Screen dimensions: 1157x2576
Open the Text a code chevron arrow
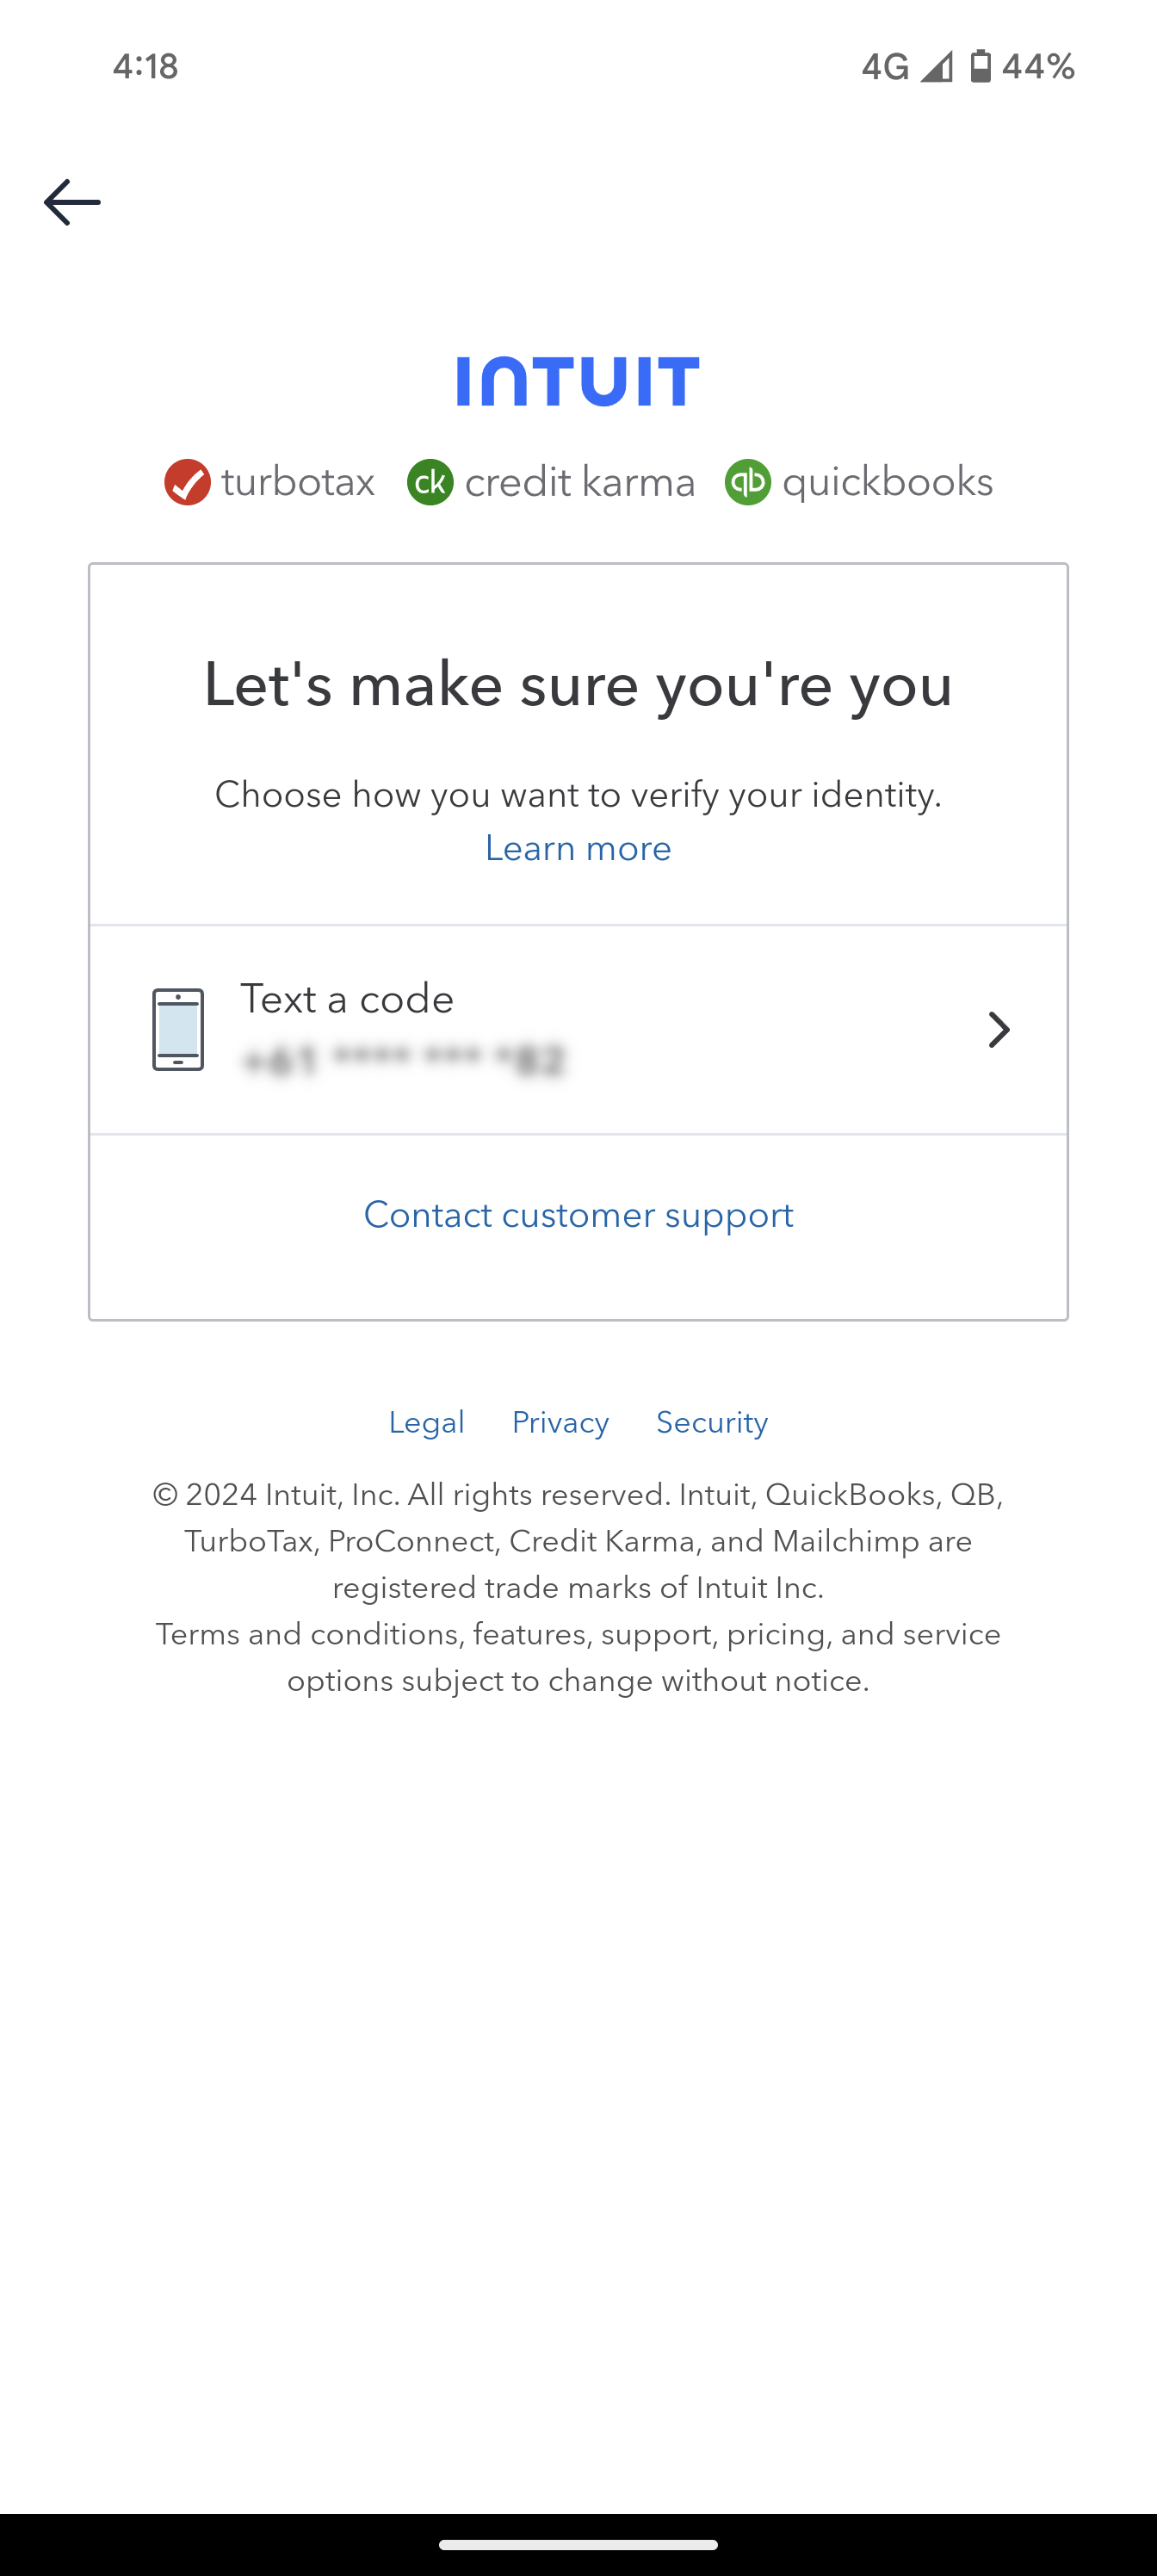(998, 1030)
